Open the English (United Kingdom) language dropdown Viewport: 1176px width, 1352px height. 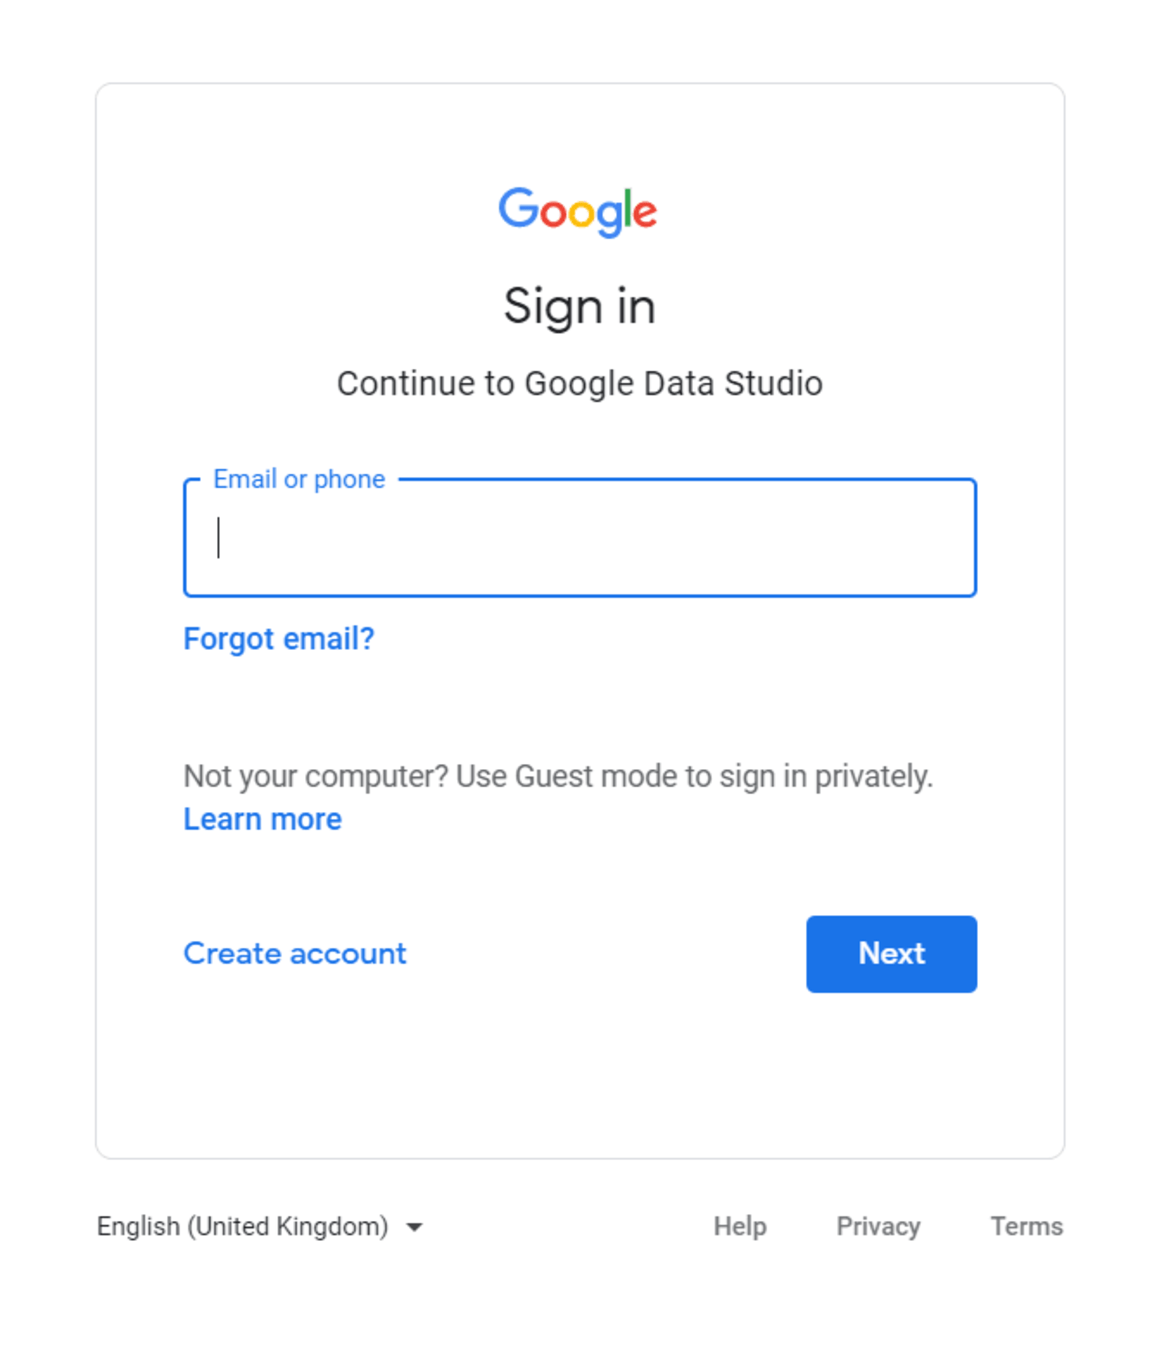pos(245,1226)
